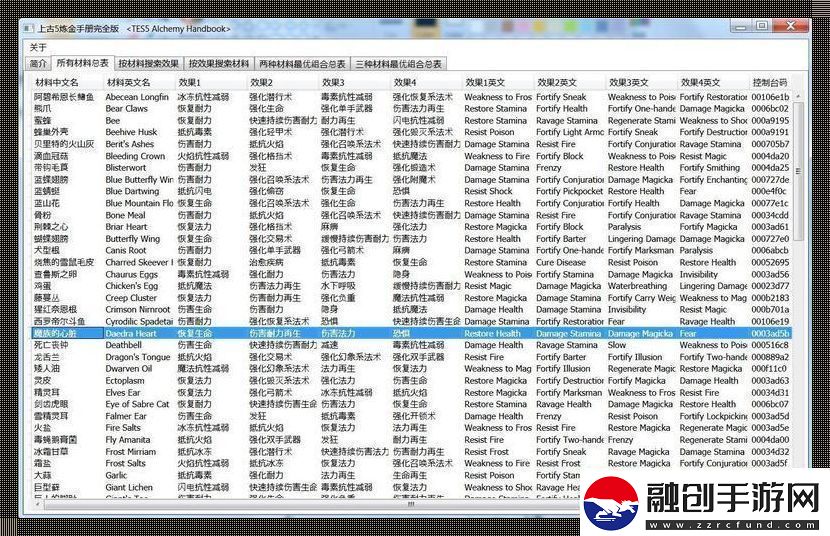The height and width of the screenshot is (536, 830).
Task: Select the Butterfly Wing cell
Action: point(139,239)
